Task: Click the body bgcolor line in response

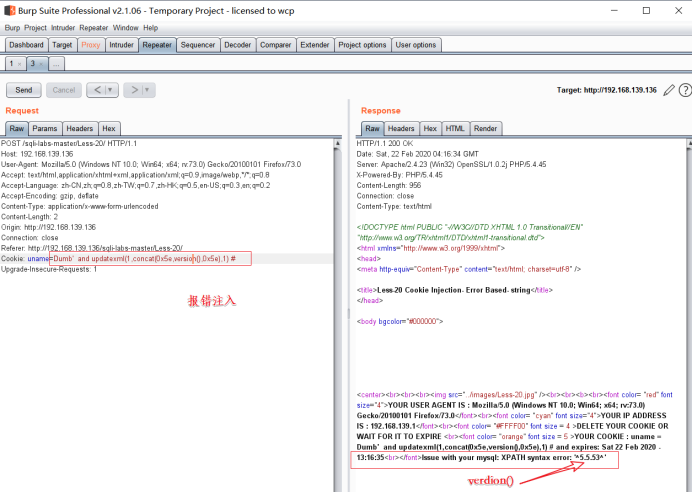Action: tap(400, 322)
